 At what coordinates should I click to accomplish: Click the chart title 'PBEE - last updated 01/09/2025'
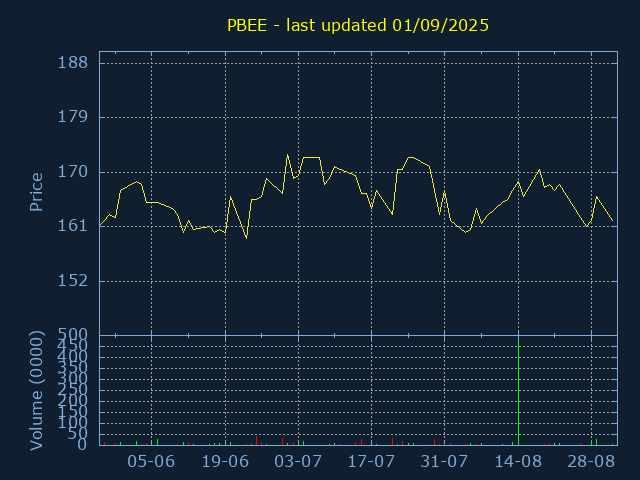(358, 25)
